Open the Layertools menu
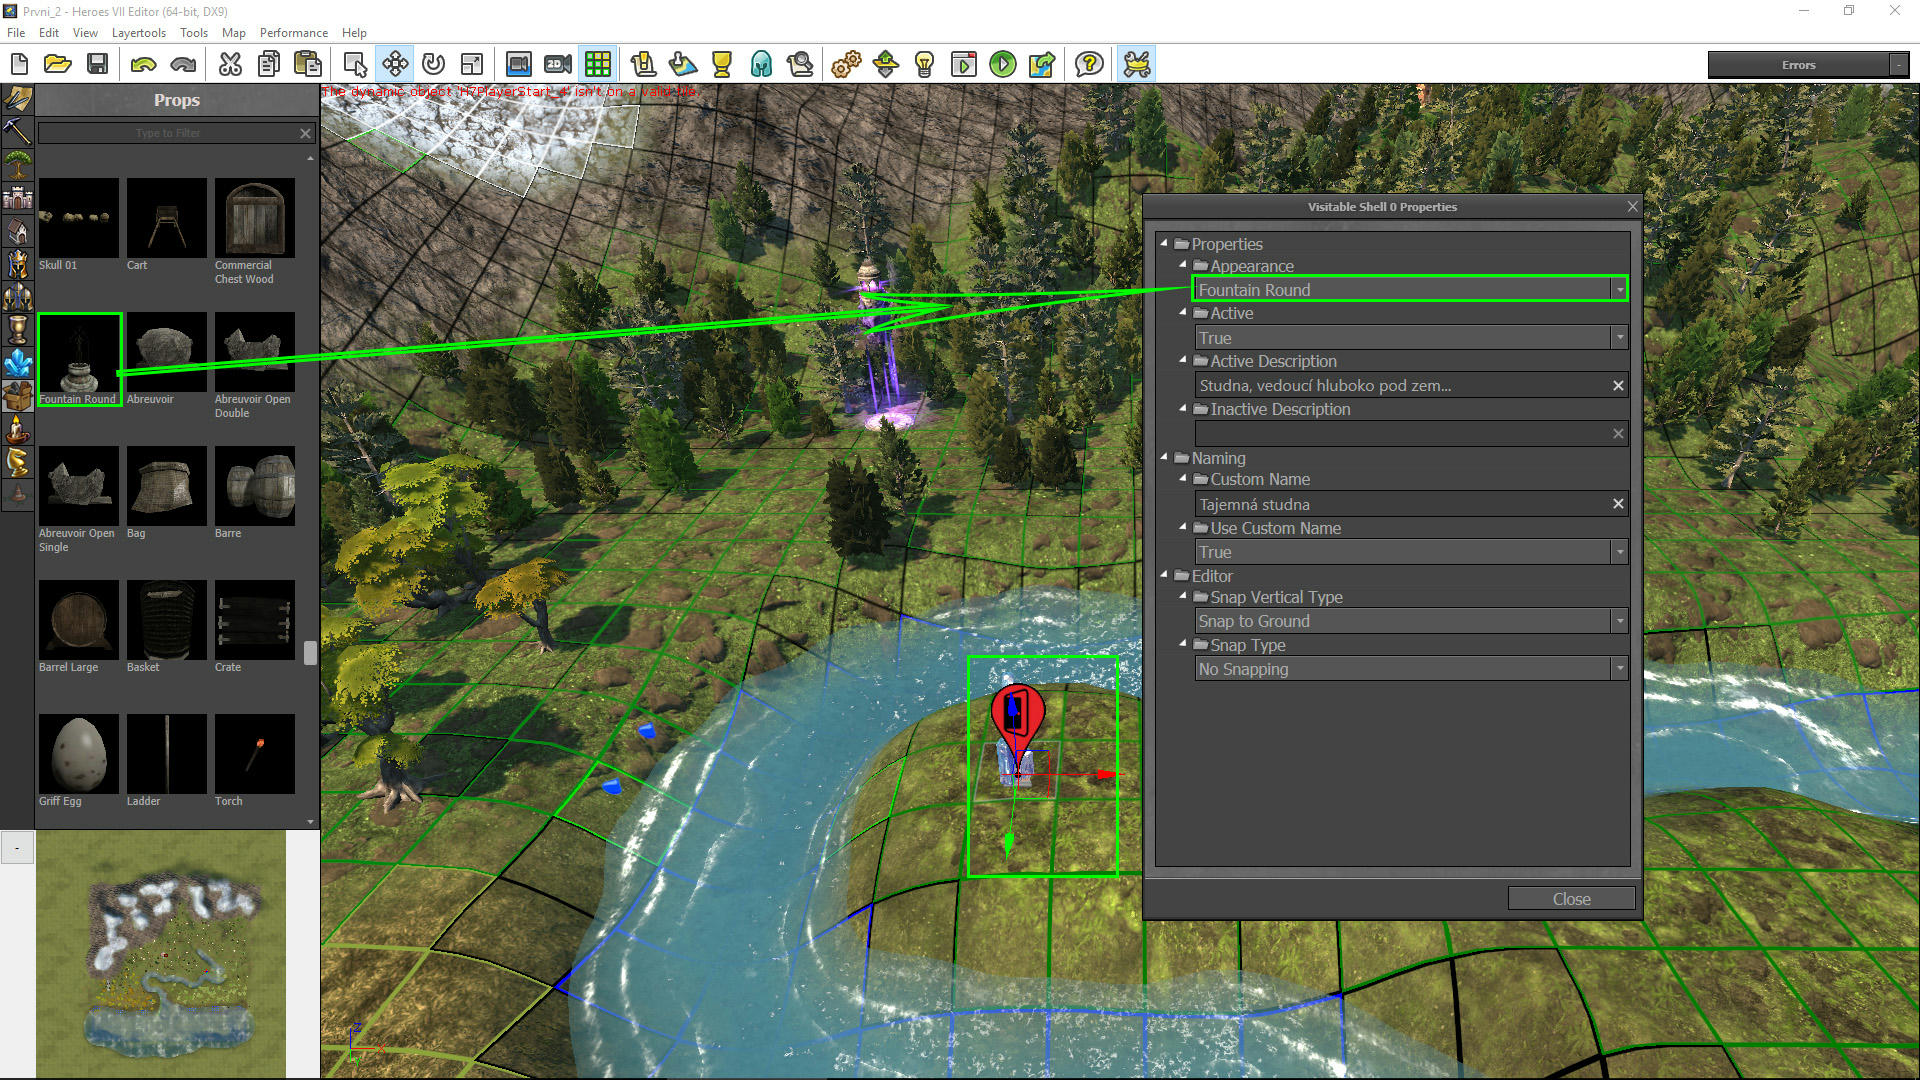Image resolution: width=1920 pixels, height=1080 pixels. pyautogui.click(x=139, y=33)
